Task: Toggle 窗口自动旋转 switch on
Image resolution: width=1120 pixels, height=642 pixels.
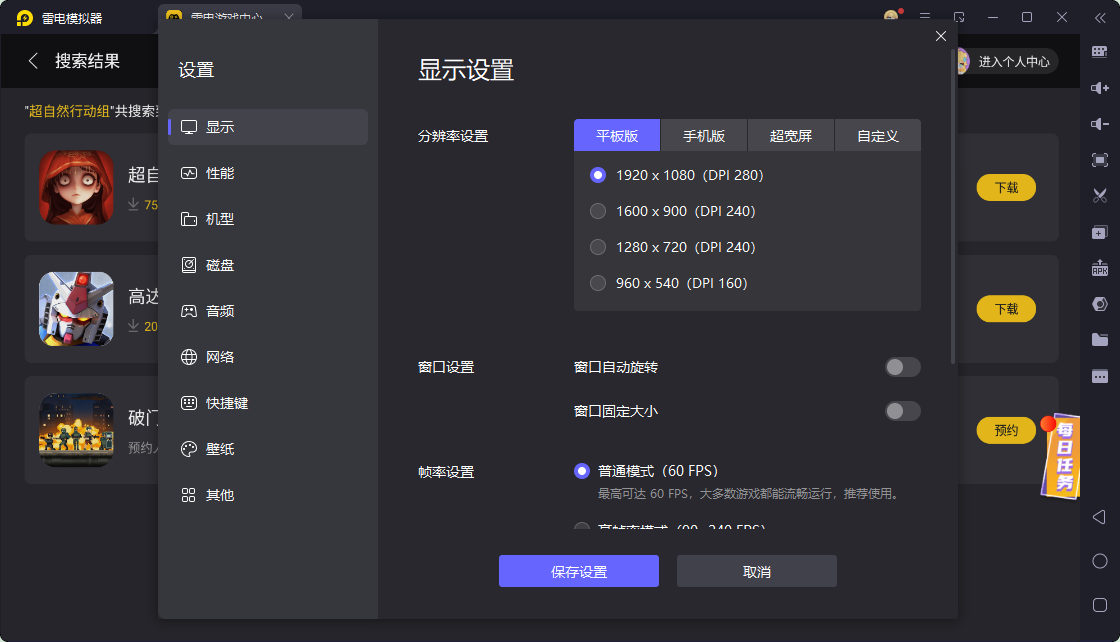Action: pos(901,367)
